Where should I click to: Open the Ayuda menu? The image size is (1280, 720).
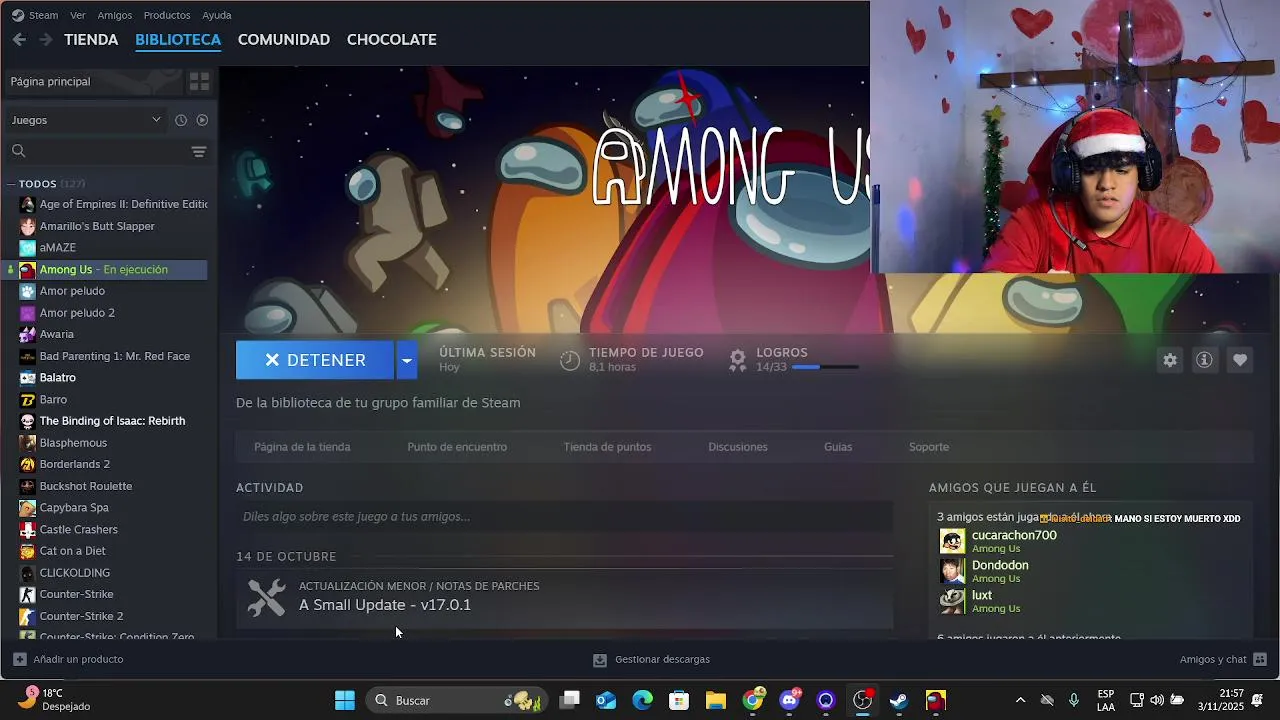217,15
